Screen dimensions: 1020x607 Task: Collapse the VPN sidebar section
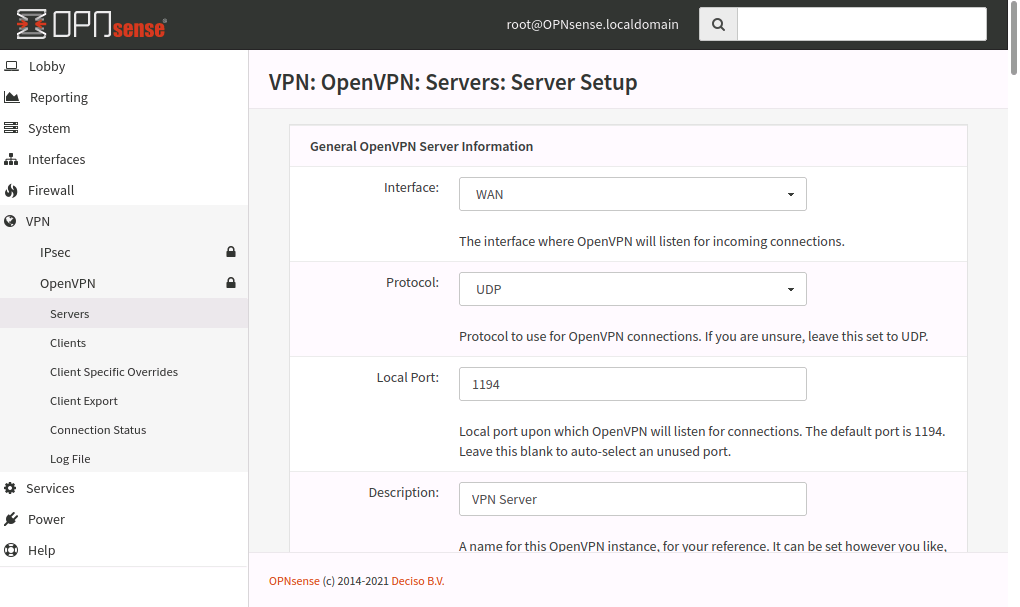coord(38,221)
